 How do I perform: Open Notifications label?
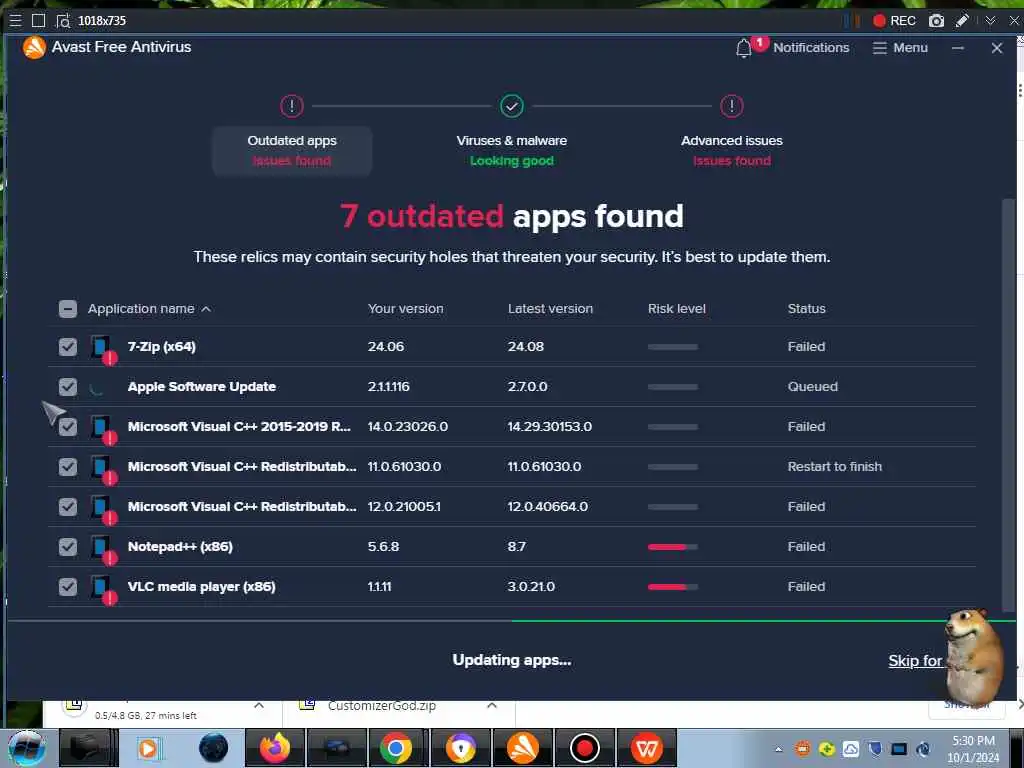tap(811, 48)
